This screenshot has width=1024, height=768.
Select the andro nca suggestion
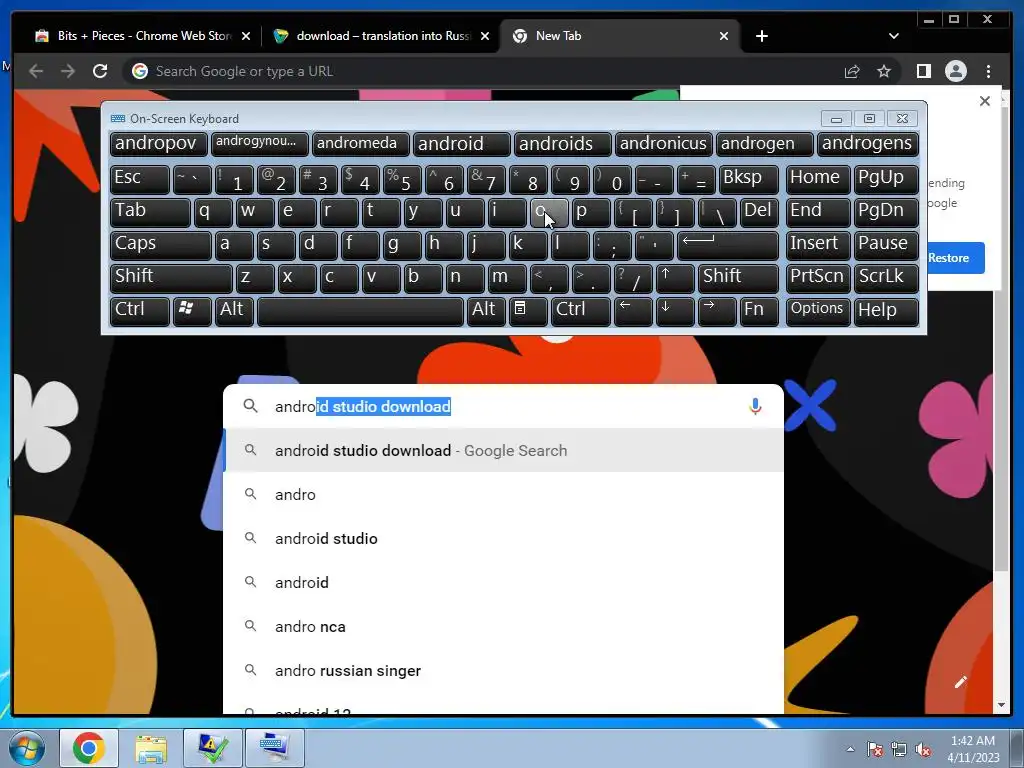click(x=504, y=627)
